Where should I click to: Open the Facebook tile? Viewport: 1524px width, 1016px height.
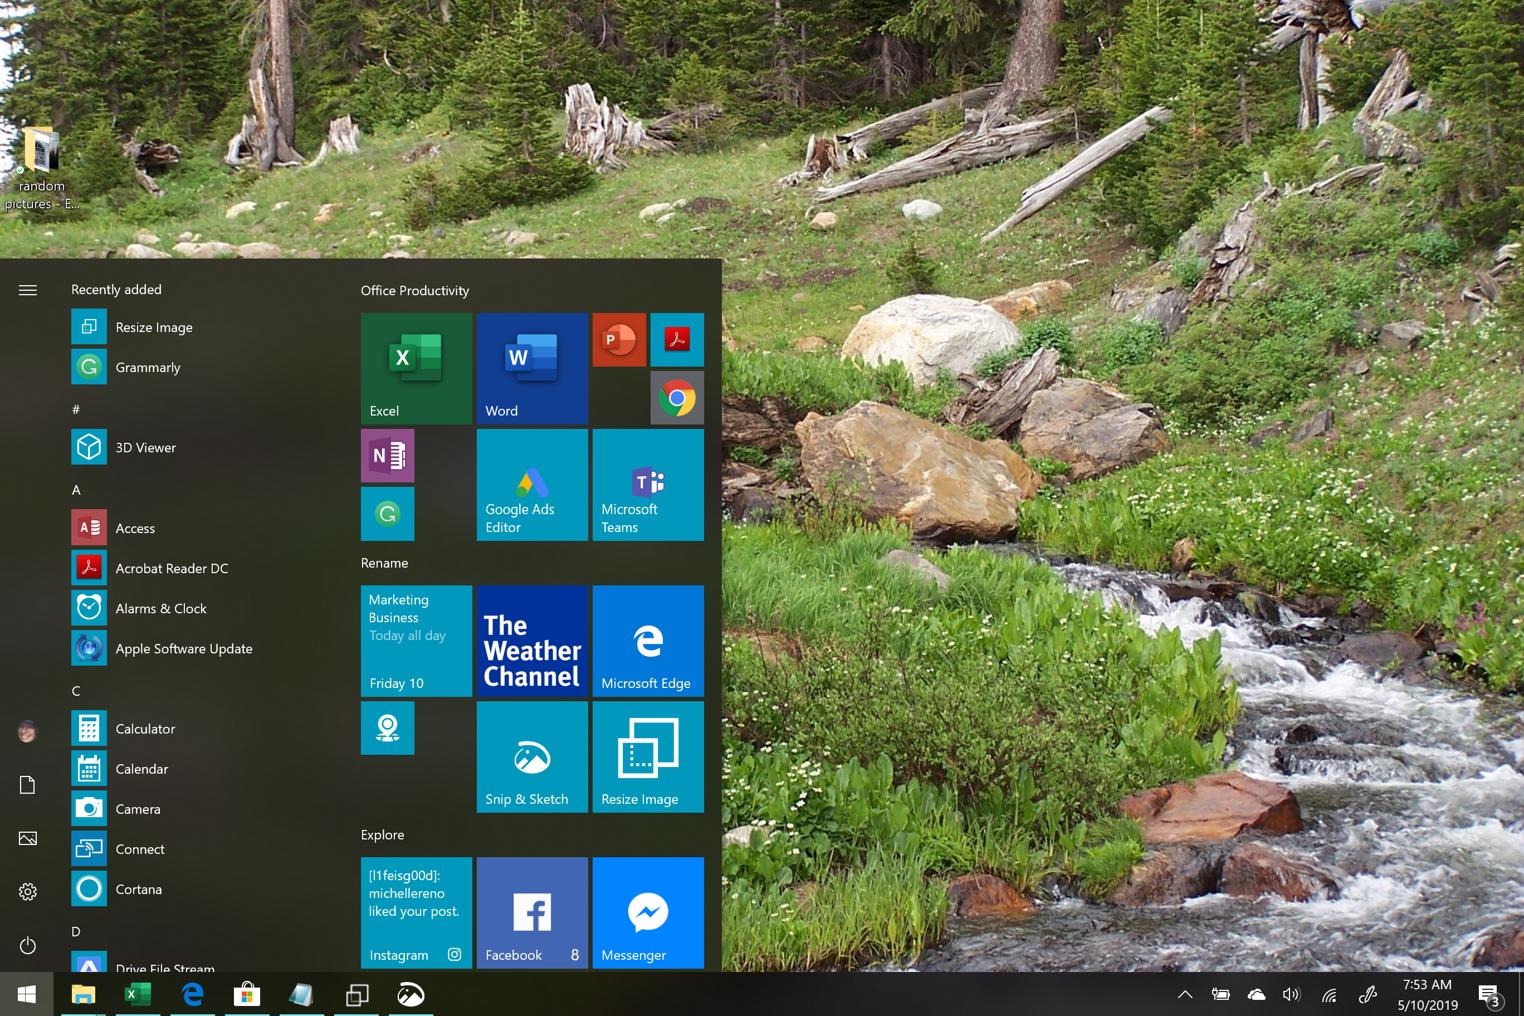click(x=532, y=913)
